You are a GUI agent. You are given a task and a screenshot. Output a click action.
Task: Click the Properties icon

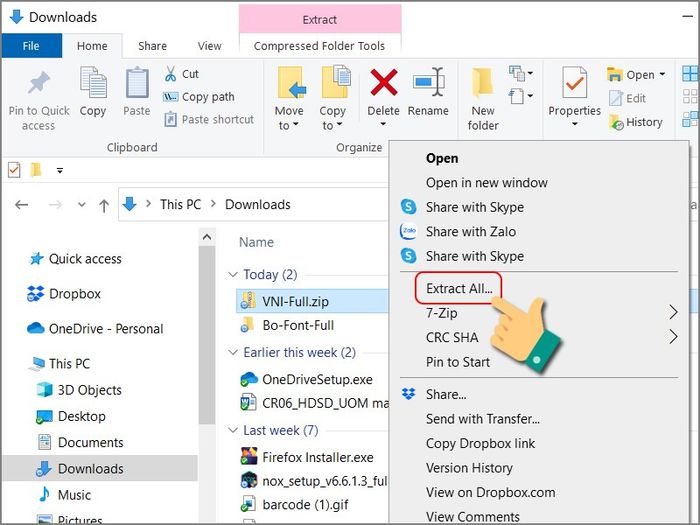click(575, 82)
